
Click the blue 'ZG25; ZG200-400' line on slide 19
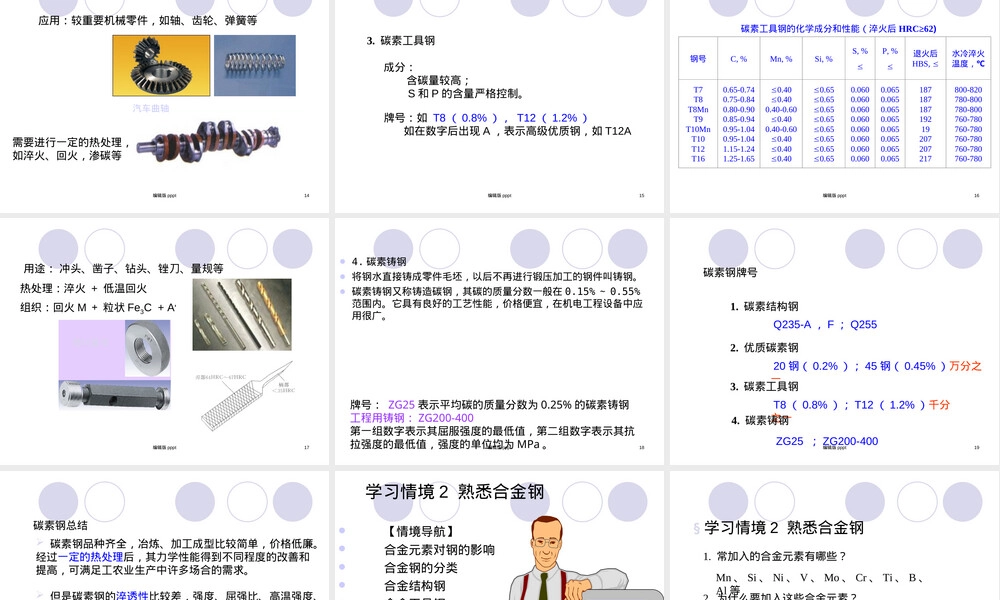pos(827,441)
